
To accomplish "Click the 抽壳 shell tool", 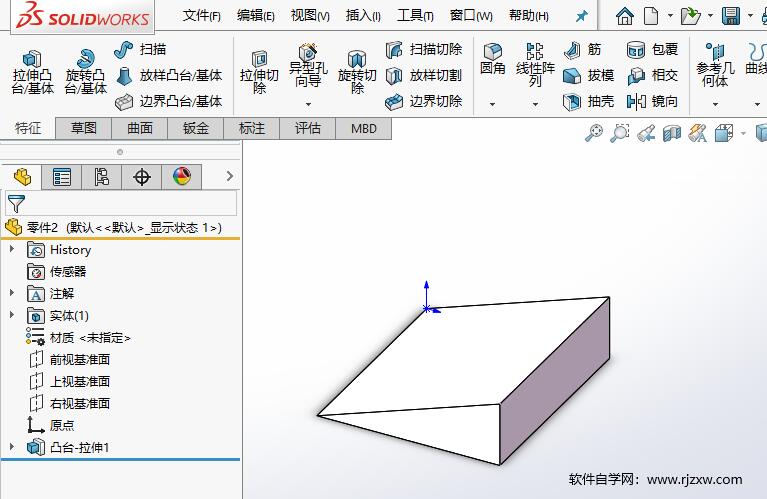I will click(x=588, y=101).
